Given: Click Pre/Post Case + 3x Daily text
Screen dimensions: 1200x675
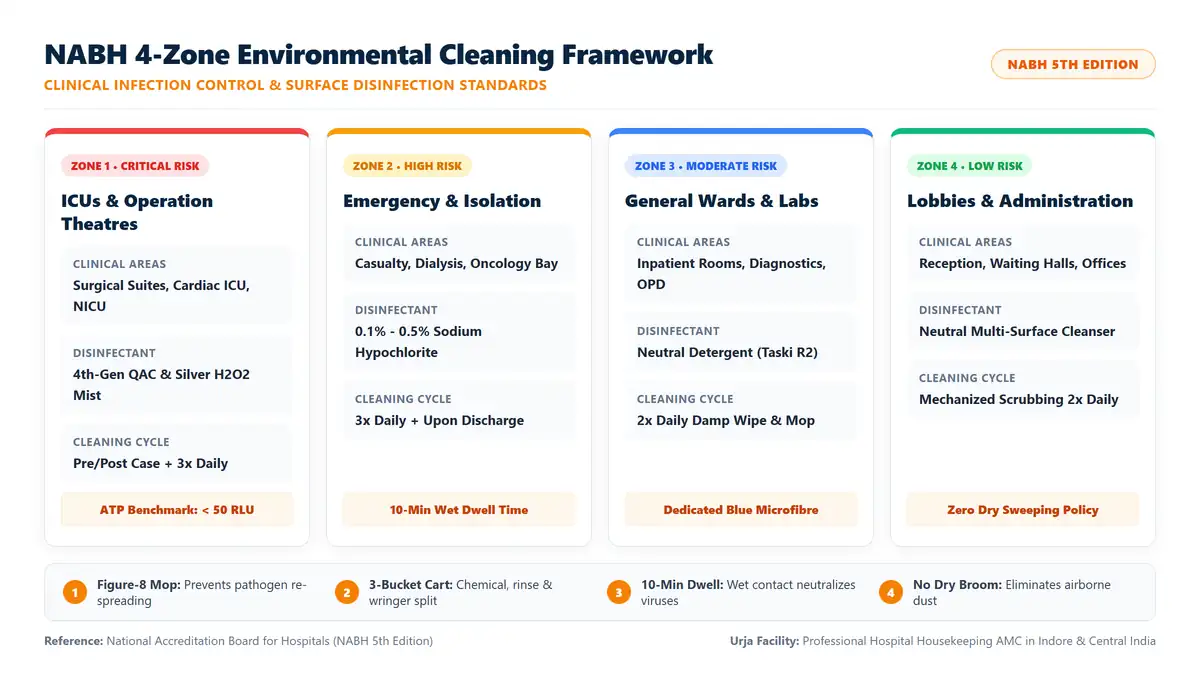Looking at the screenshot, I should 150,463.
